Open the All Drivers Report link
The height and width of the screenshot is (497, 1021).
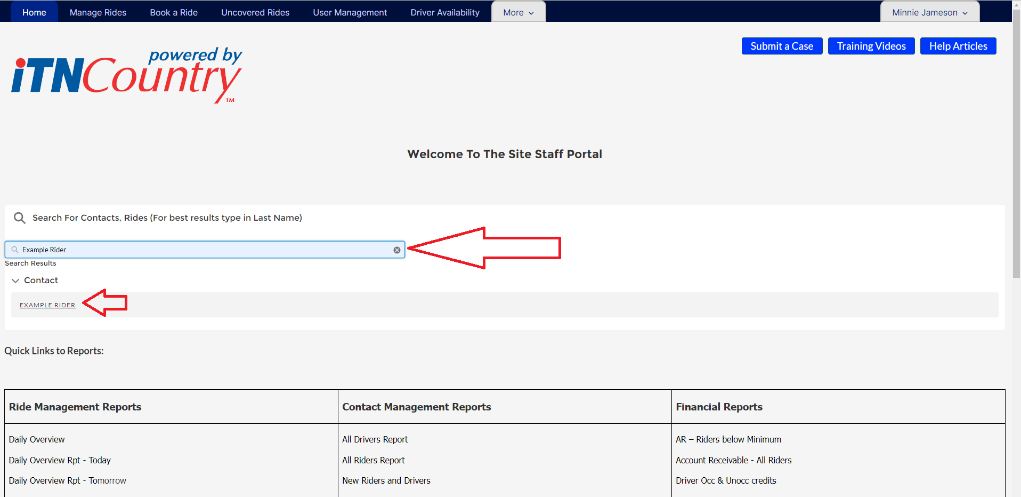375,440
